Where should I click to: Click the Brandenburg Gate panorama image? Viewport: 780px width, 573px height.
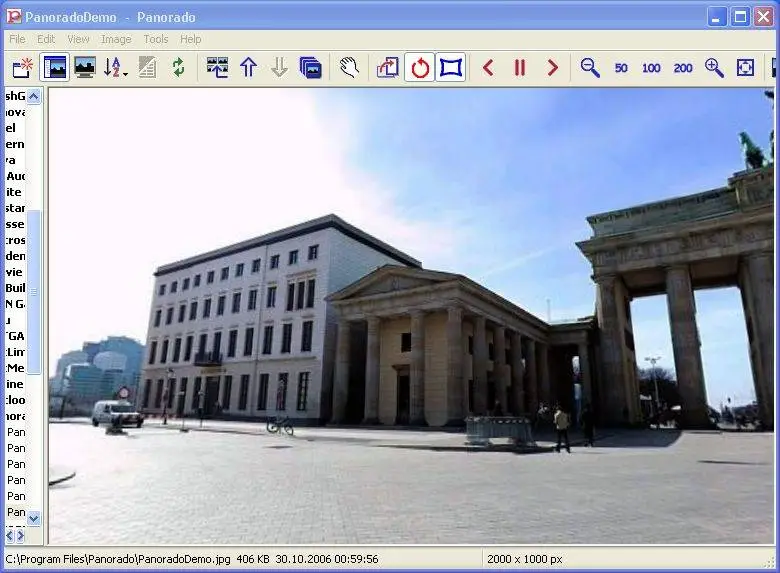[411, 316]
